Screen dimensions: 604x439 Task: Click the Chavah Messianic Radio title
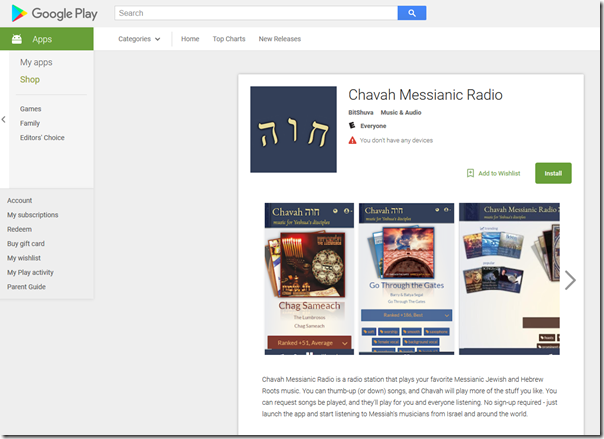coord(425,95)
